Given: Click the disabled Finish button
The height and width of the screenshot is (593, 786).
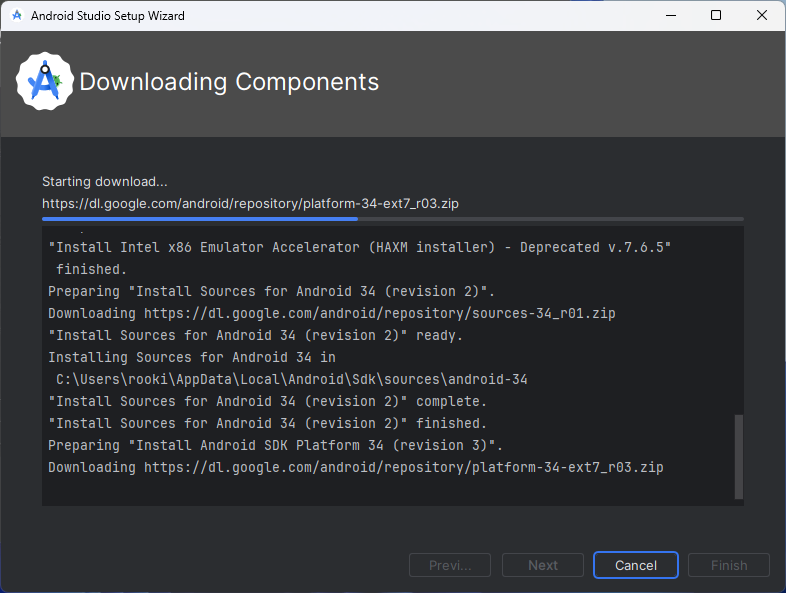Looking at the screenshot, I should click(729, 565).
